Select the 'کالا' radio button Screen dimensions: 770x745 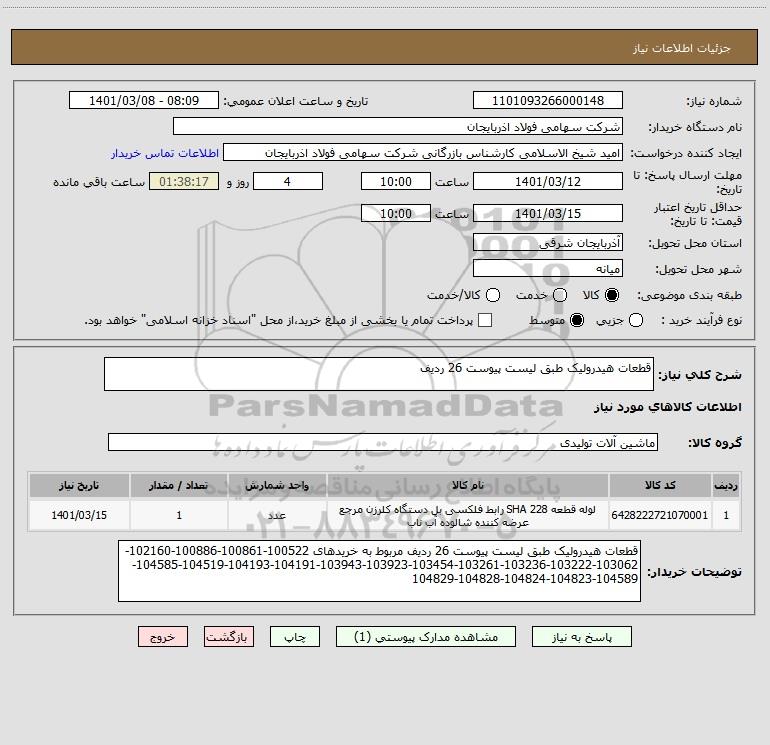pyautogui.click(x=612, y=295)
